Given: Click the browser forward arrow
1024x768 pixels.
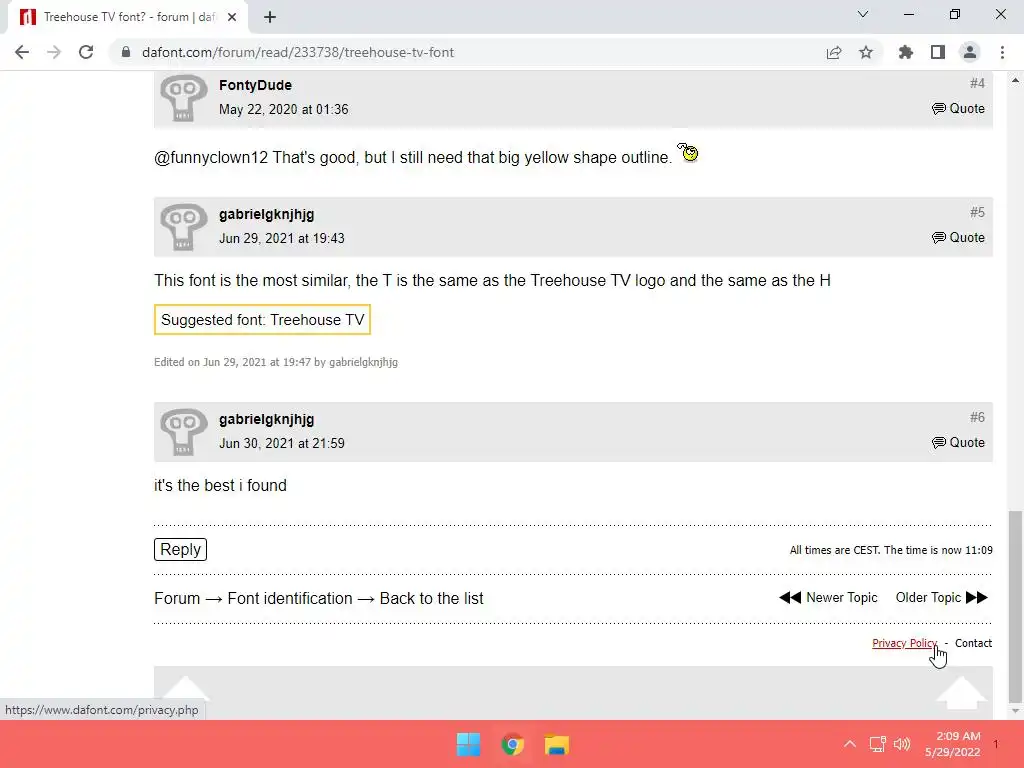Looking at the screenshot, I should pos(54,52).
